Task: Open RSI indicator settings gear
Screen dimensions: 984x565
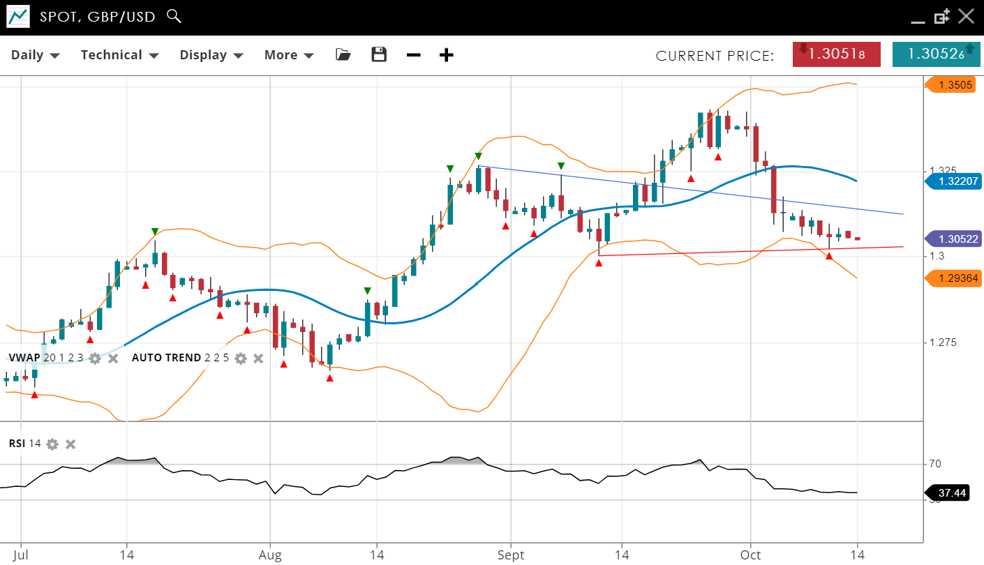Action: [x=52, y=444]
